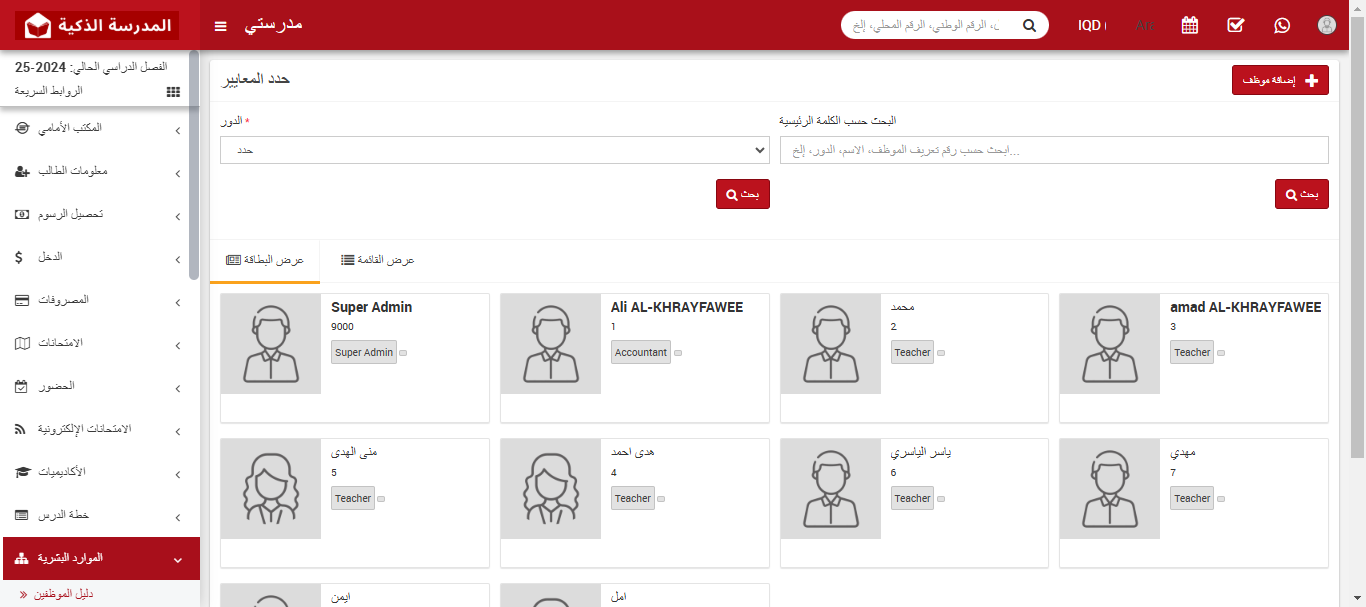Click the WhatsApp icon in the top bar
This screenshot has height=607, width=1366.
click(1282, 25)
